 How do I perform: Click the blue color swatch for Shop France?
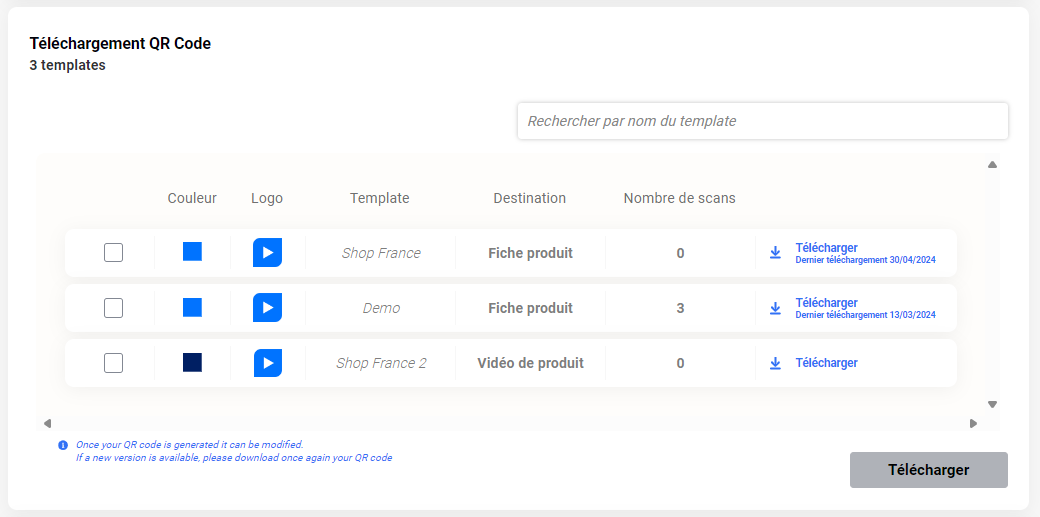pos(193,252)
